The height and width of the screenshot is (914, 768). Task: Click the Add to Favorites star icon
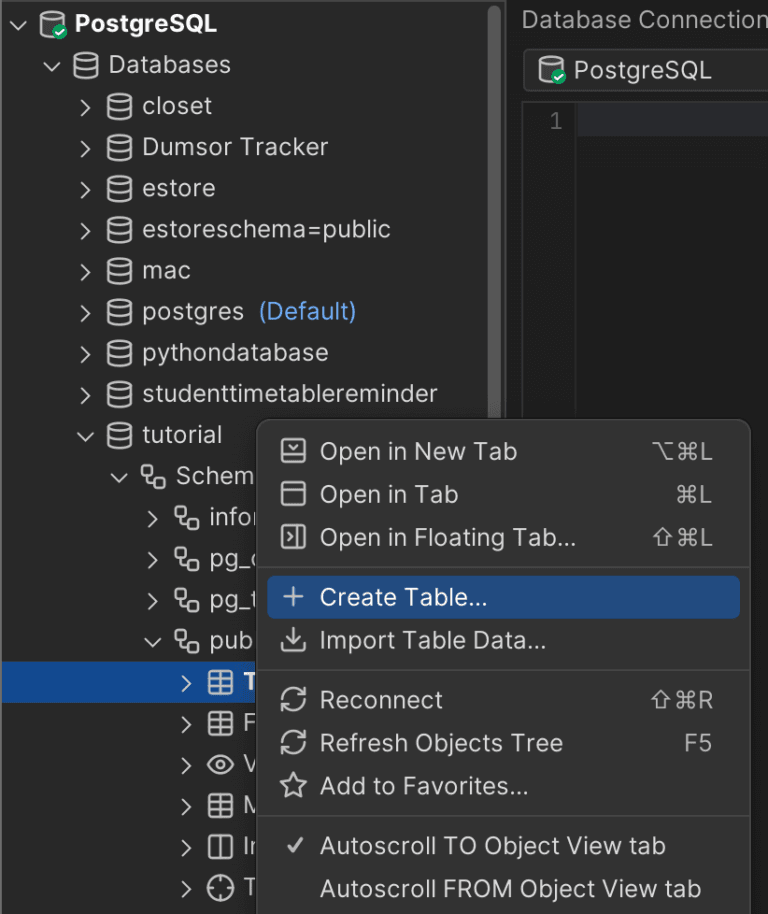coord(293,787)
